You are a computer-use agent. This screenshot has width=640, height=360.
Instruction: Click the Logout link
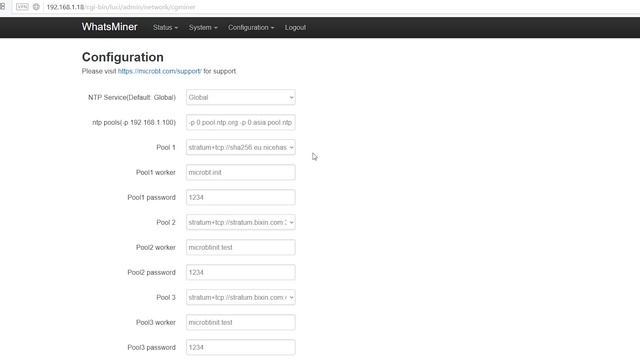pos(296,27)
